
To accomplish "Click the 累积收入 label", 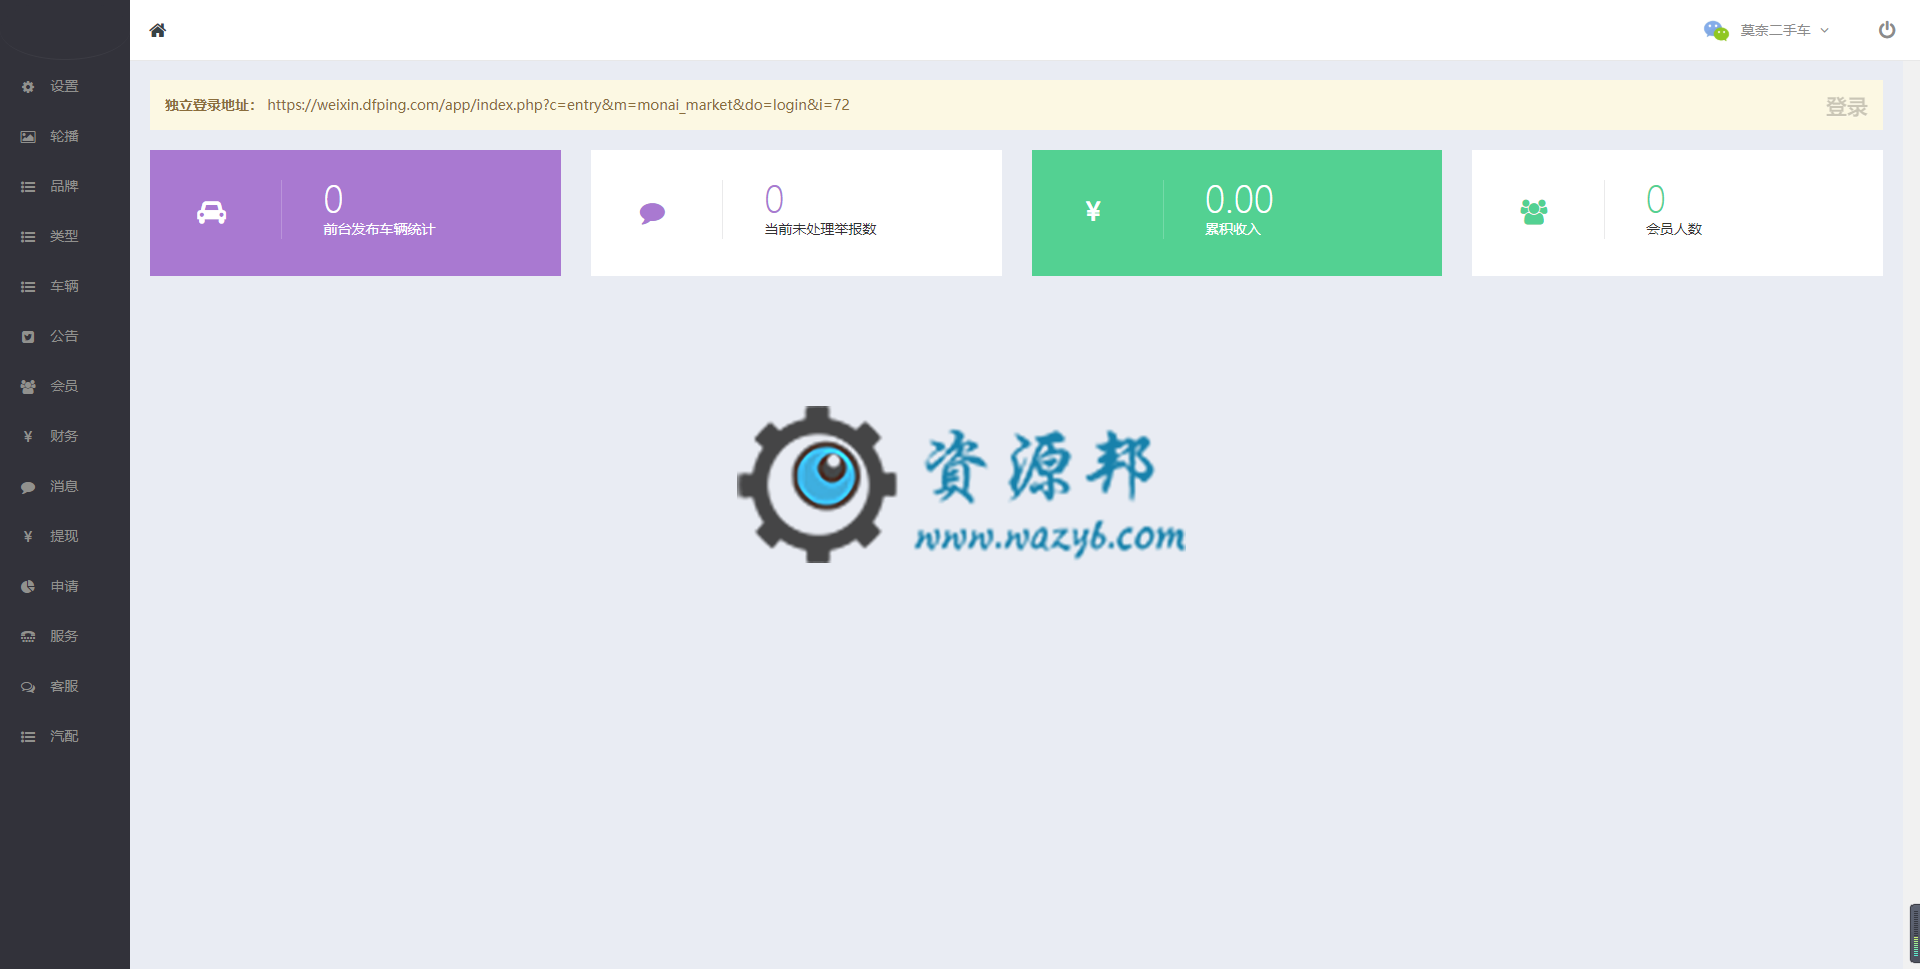I will [x=1233, y=229].
